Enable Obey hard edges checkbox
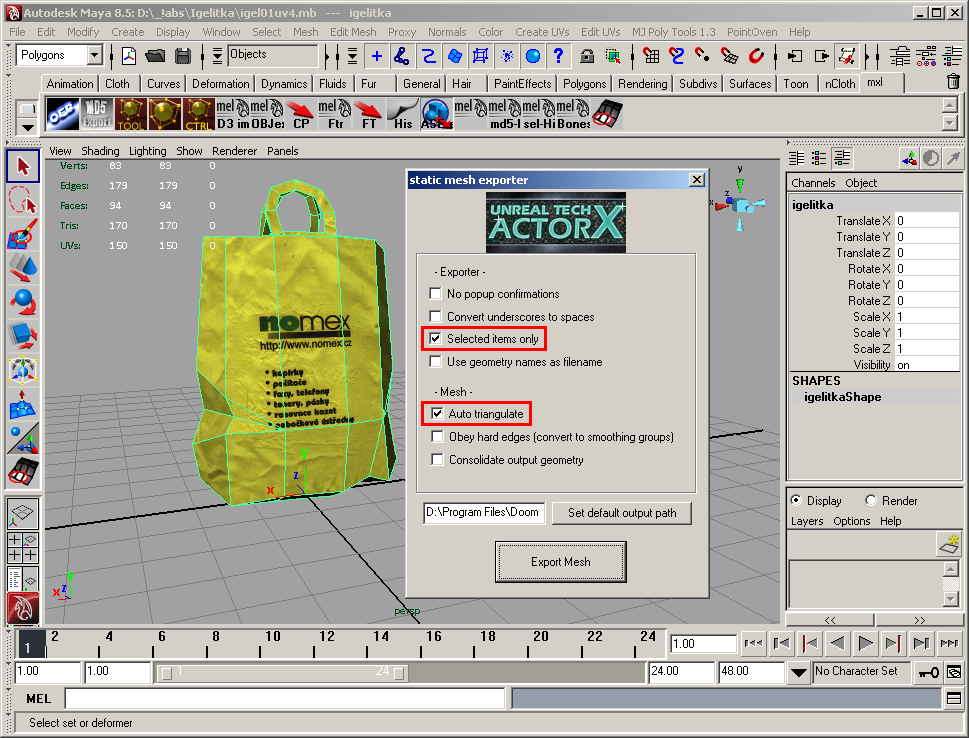 click(438, 436)
